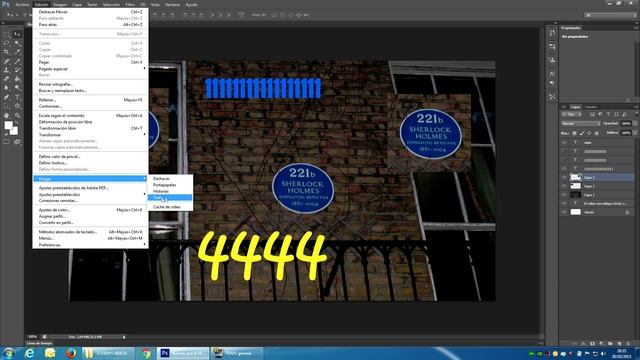Select the Dodge tool

click(x=17, y=88)
